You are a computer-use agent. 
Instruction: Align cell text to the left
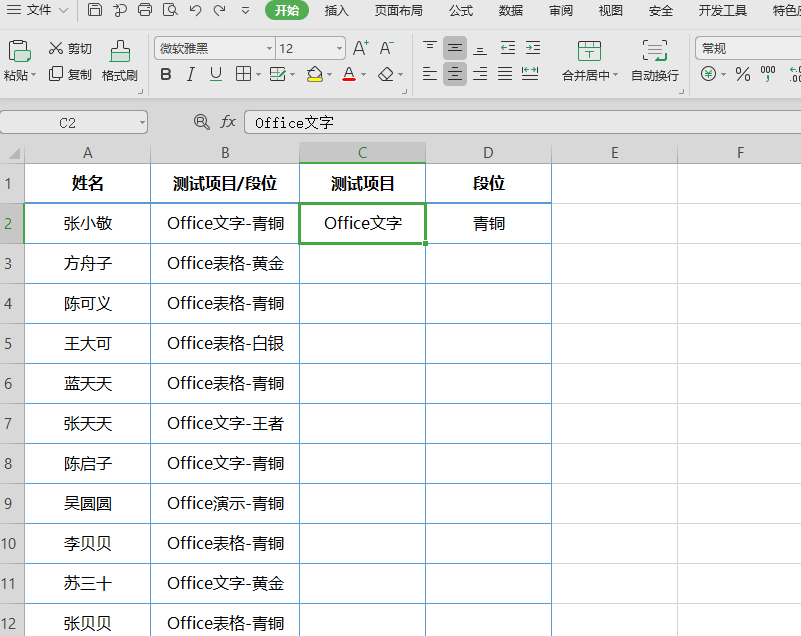point(430,75)
